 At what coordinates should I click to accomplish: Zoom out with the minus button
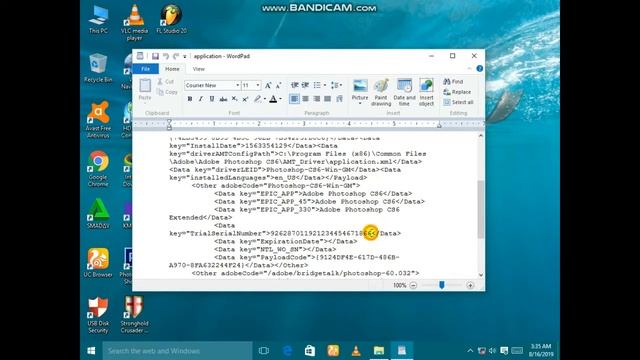click(x=413, y=285)
